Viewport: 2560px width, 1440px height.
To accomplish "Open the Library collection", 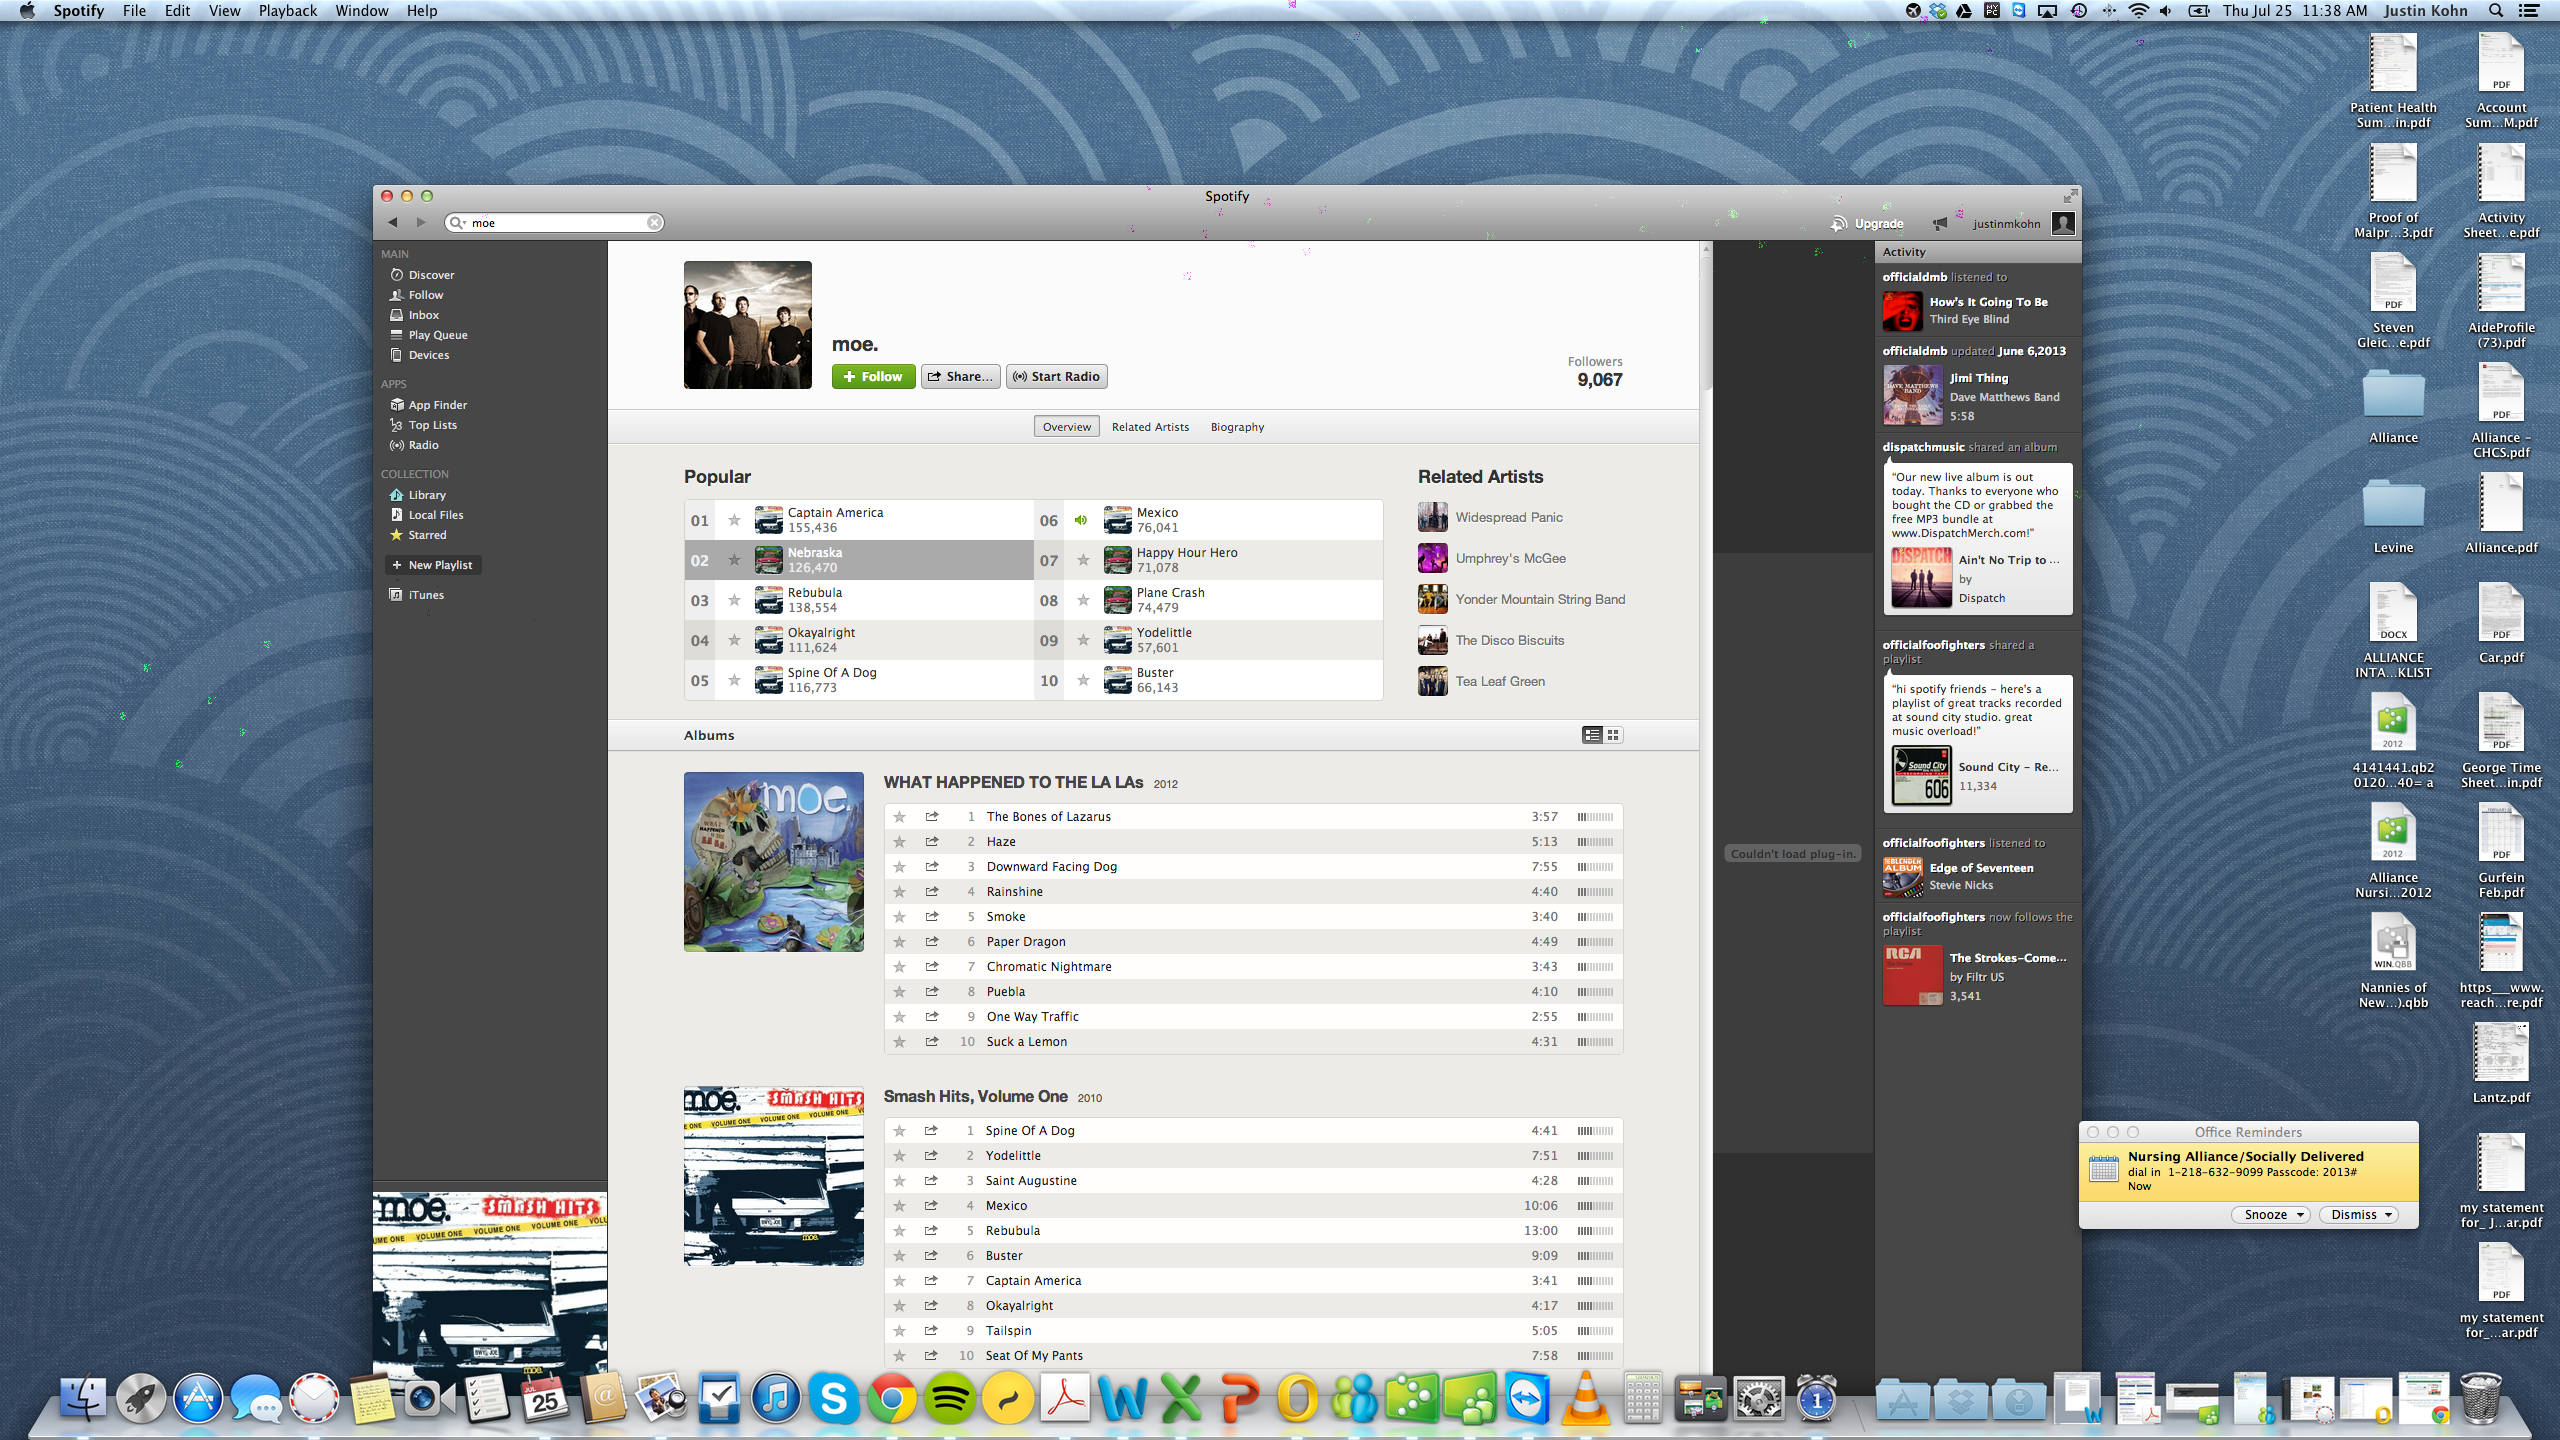I will click(x=426, y=495).
